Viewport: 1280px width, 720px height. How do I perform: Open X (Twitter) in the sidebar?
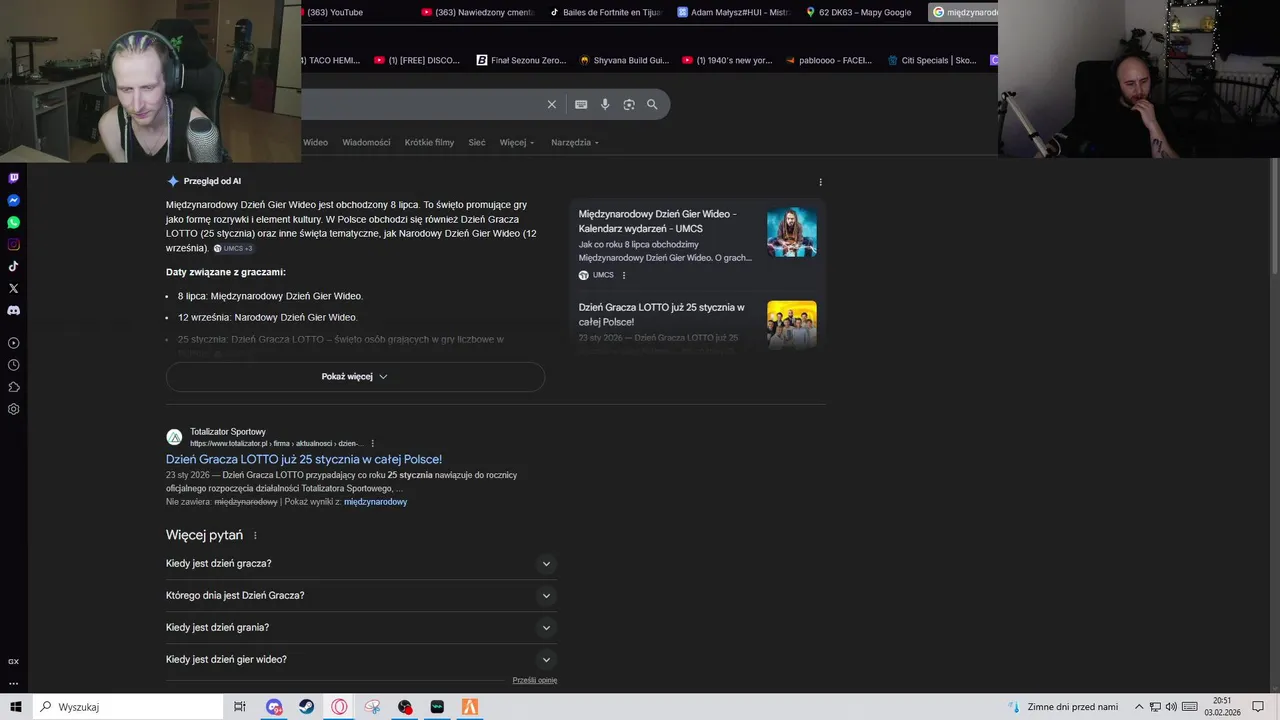tap(13, 288)
